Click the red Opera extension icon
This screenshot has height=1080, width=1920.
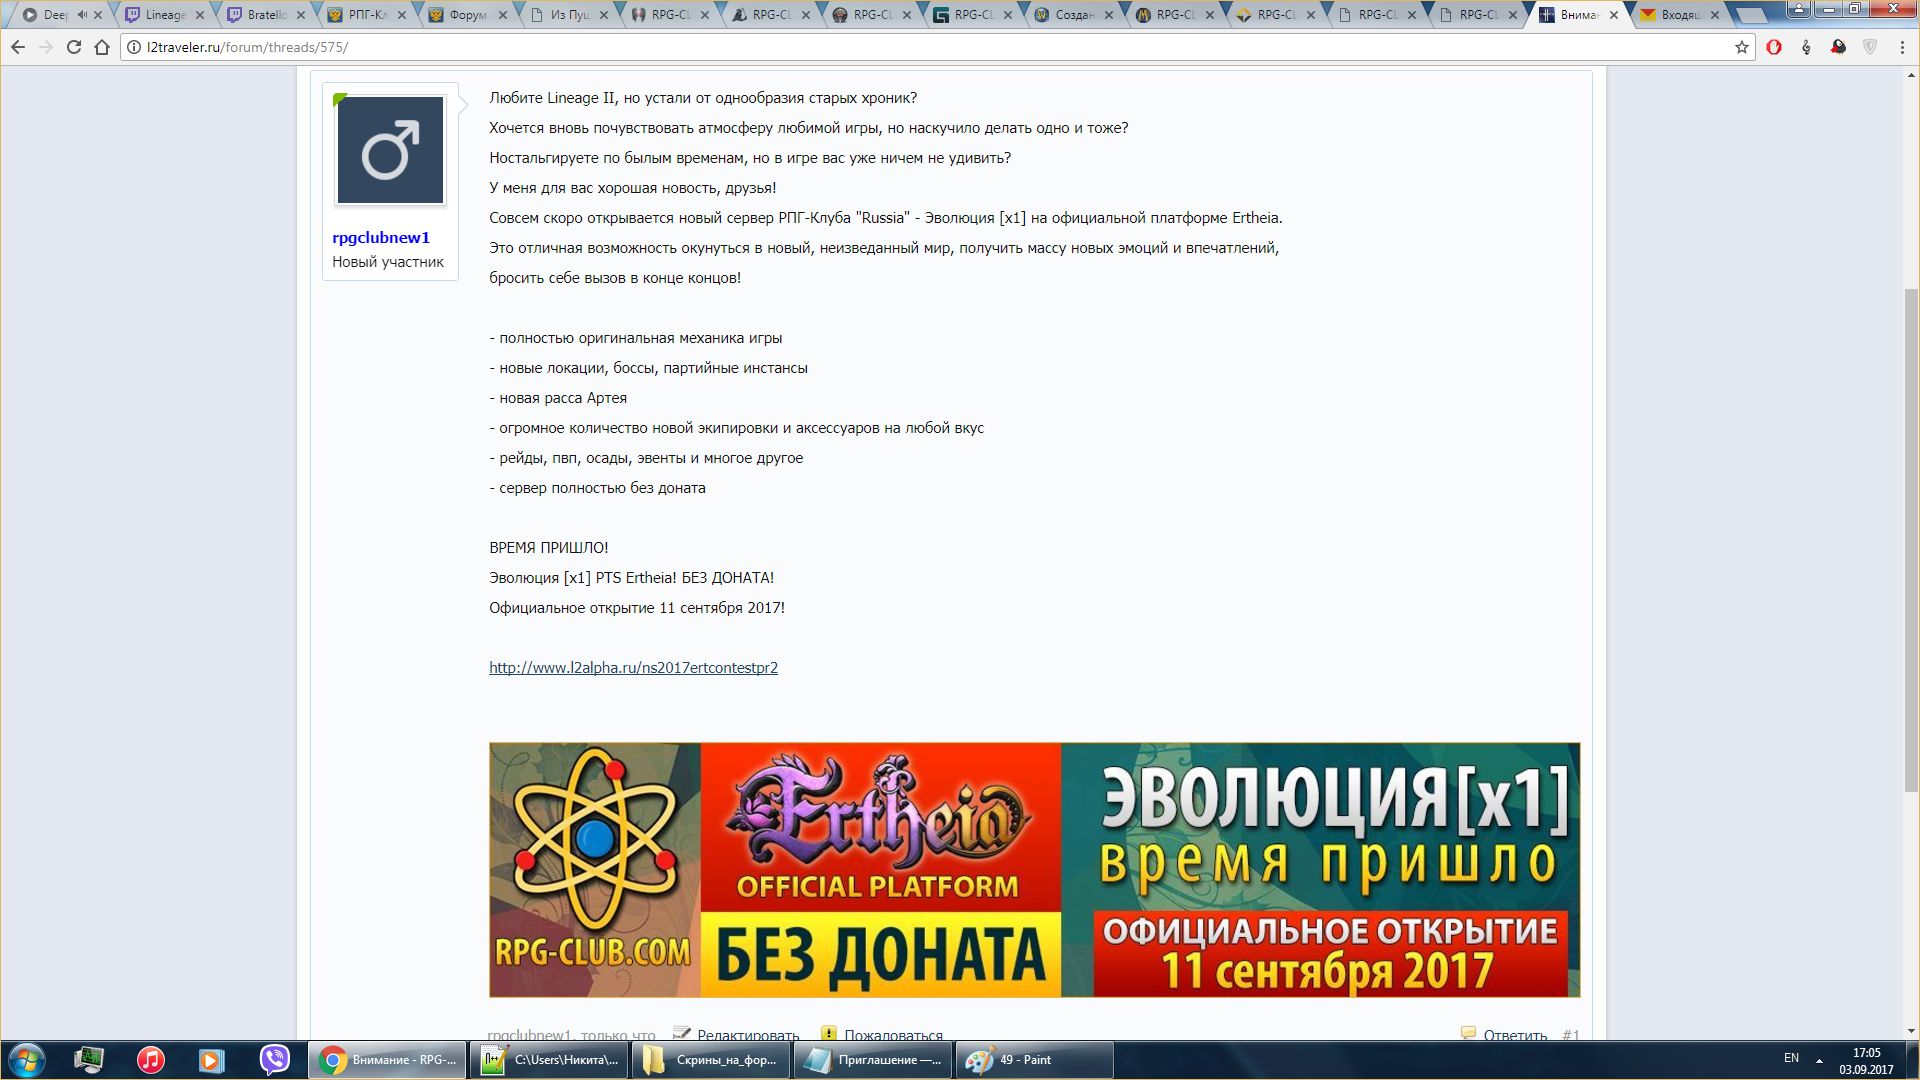click(1774, 47)
